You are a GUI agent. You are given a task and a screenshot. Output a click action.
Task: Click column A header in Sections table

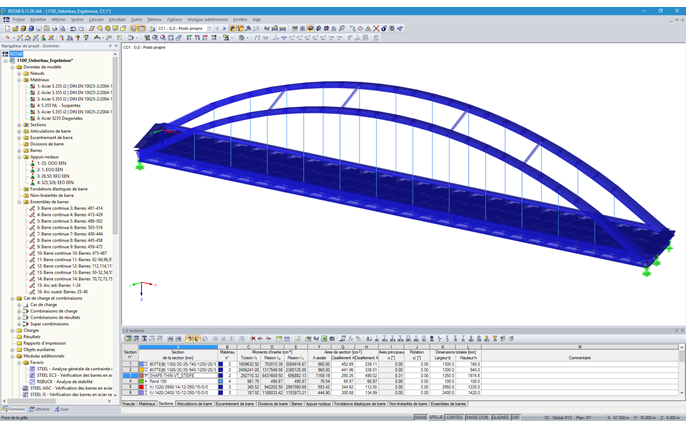[x=178, y=347]
